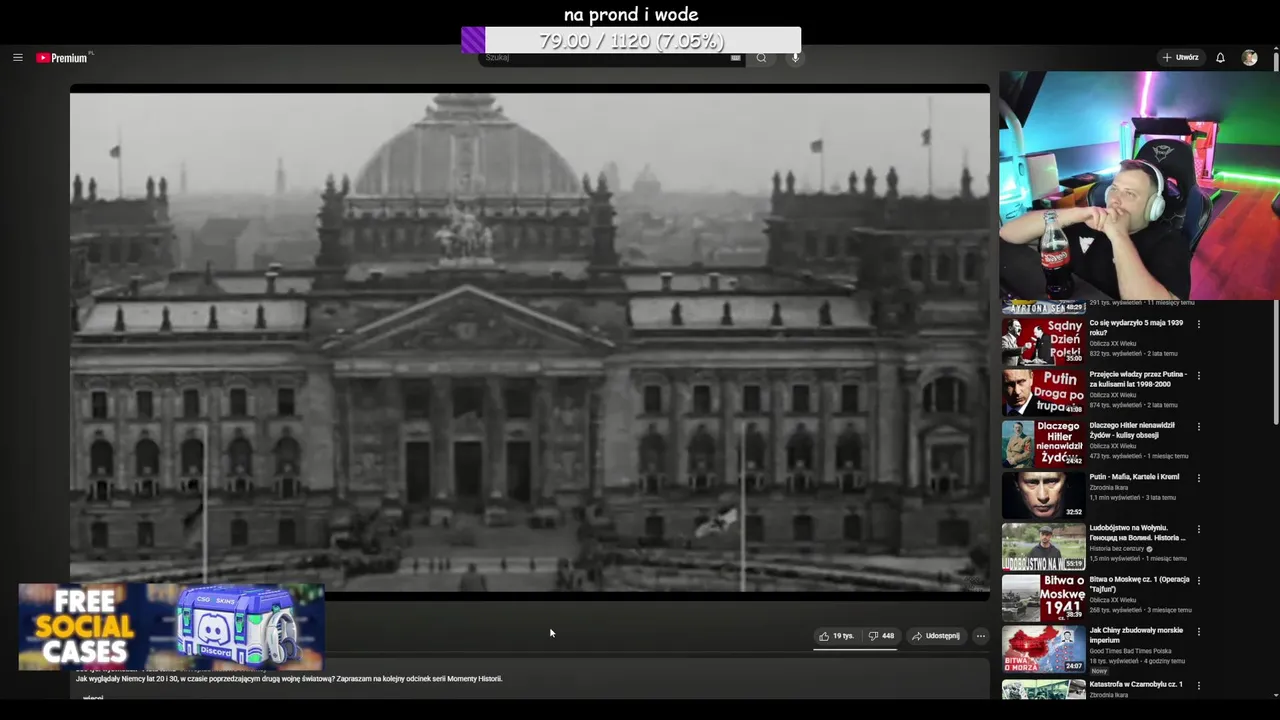Open the Utwórz create menu

click(1181, 58)
